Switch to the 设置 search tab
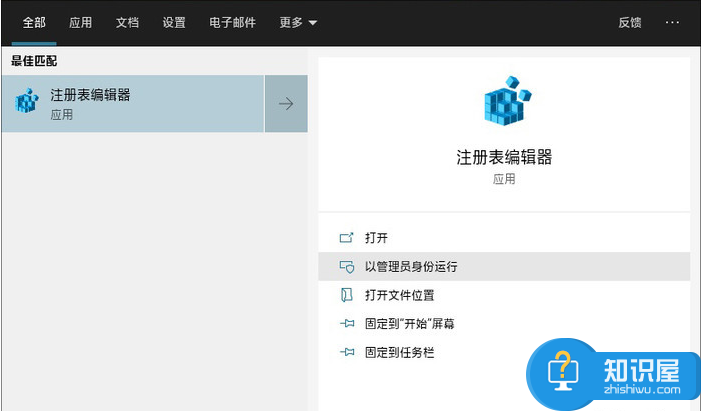701x411 pixels. click(174, 22)
